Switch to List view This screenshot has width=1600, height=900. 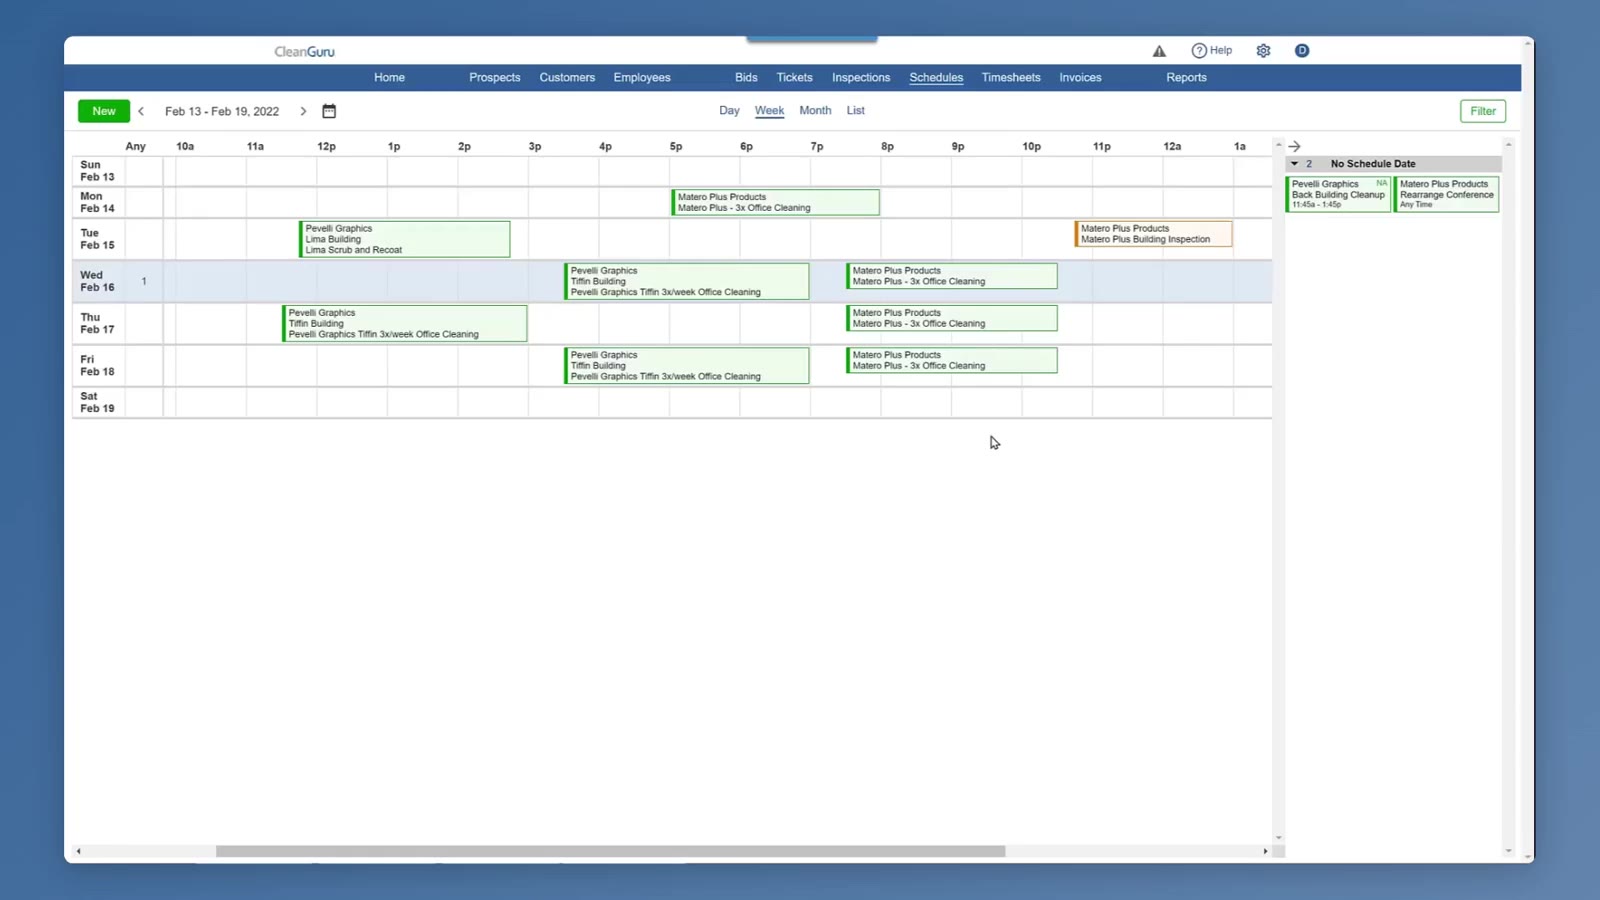click(x=855, y=111)
